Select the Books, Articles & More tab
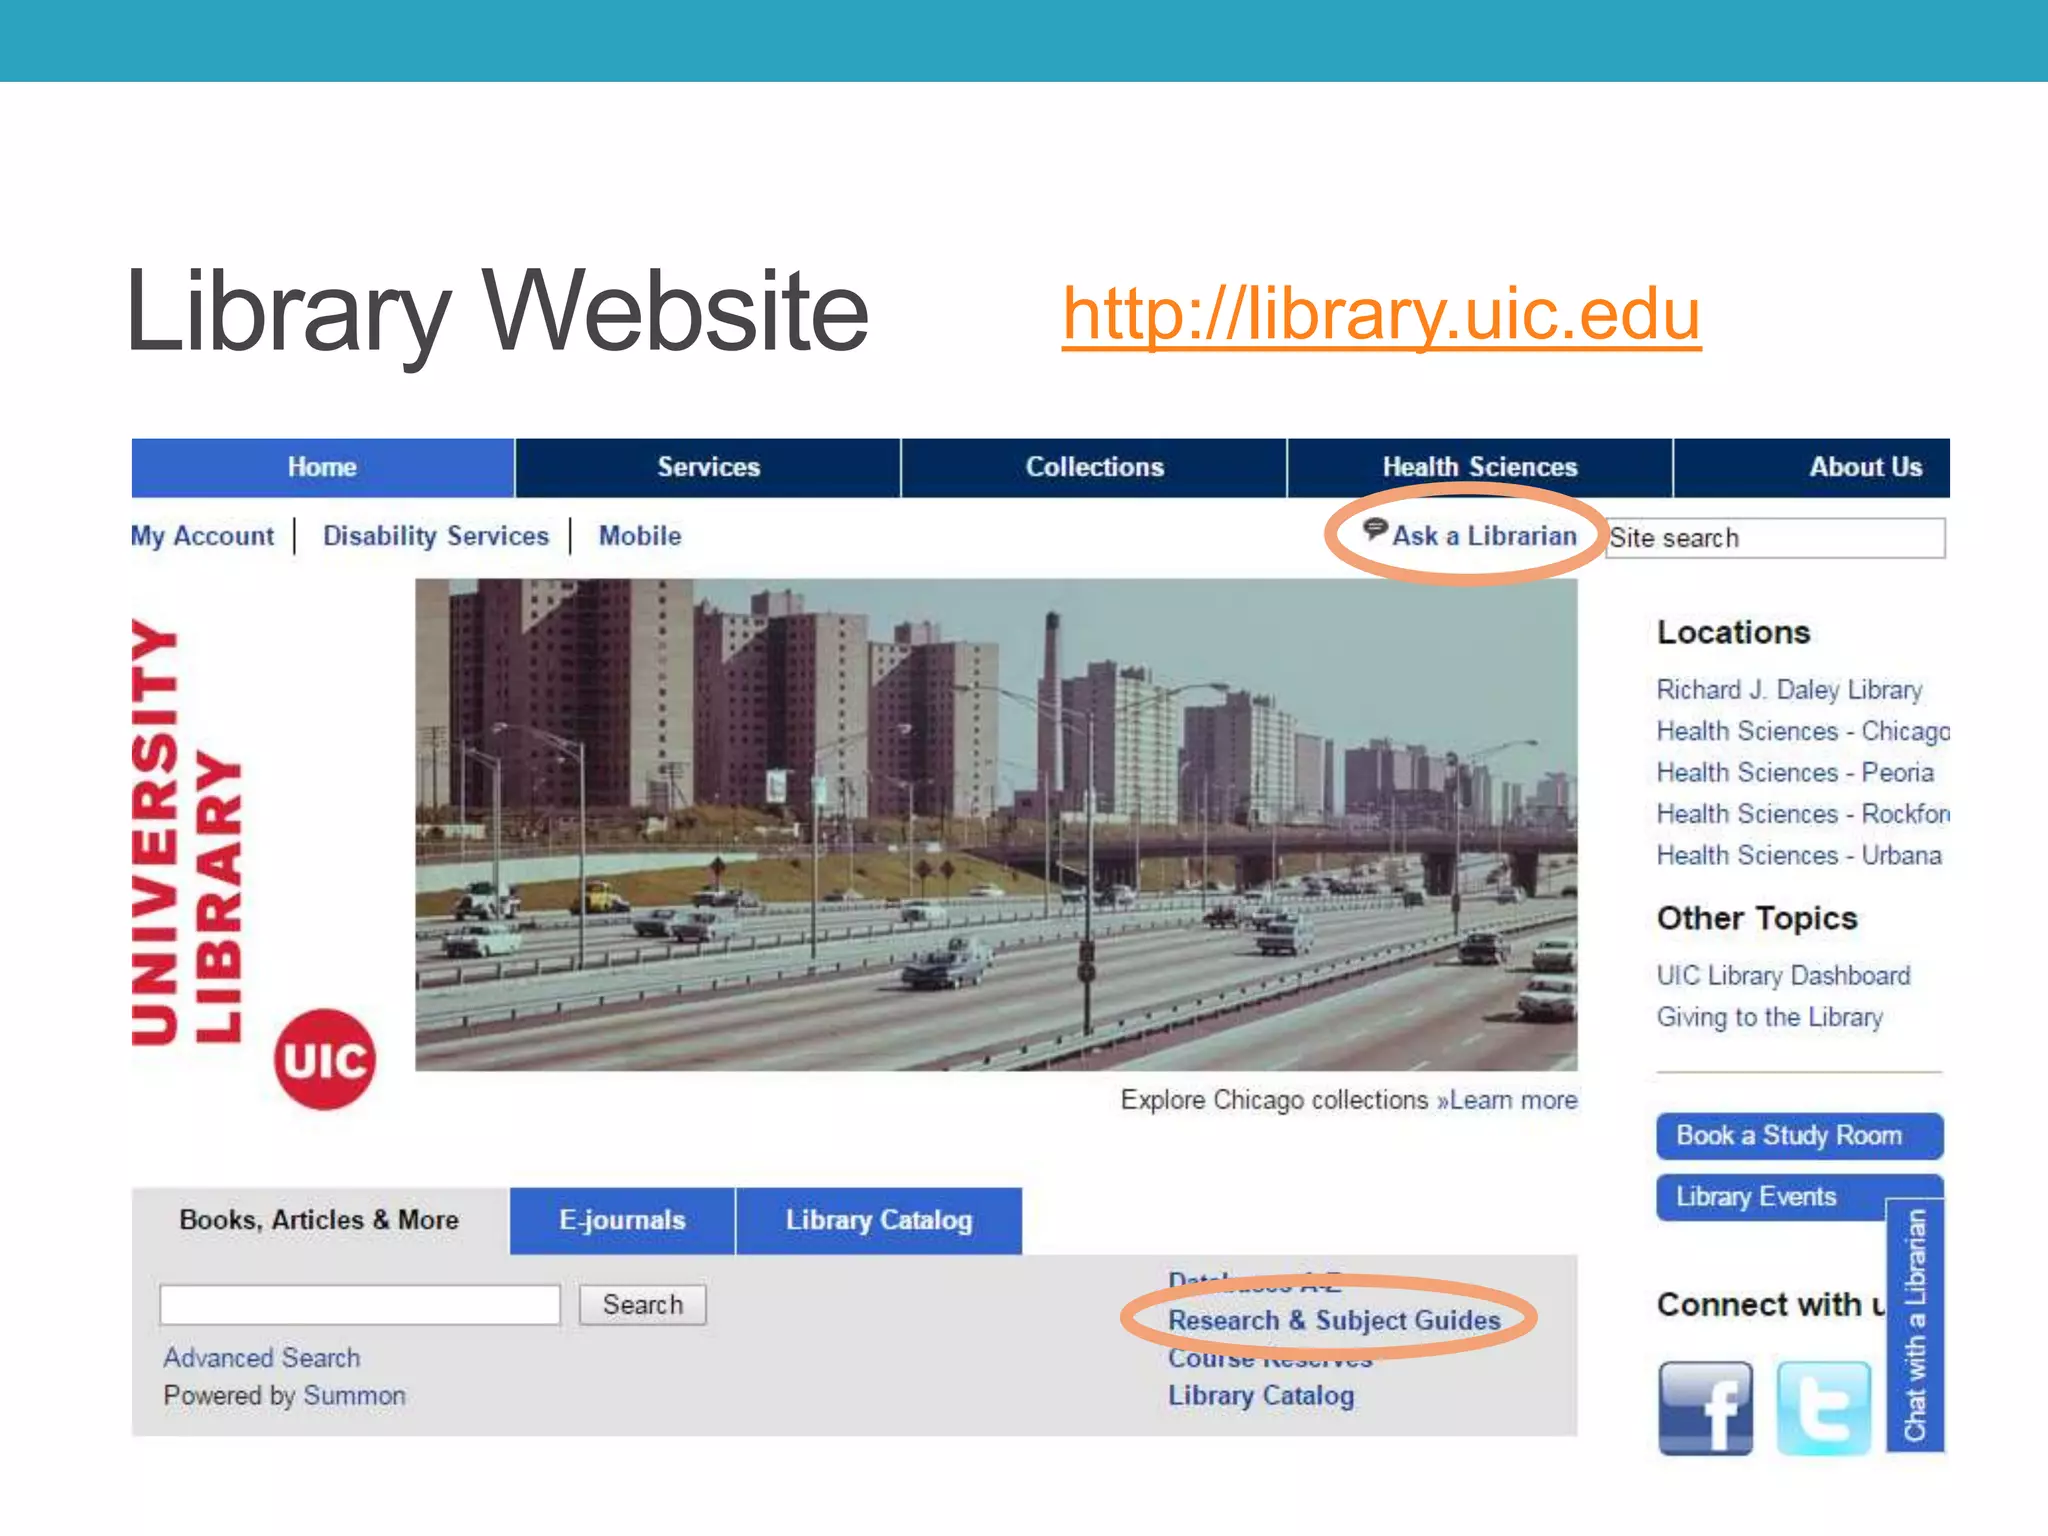The image size is (2048, 1536). click(x=320, y=1220)
